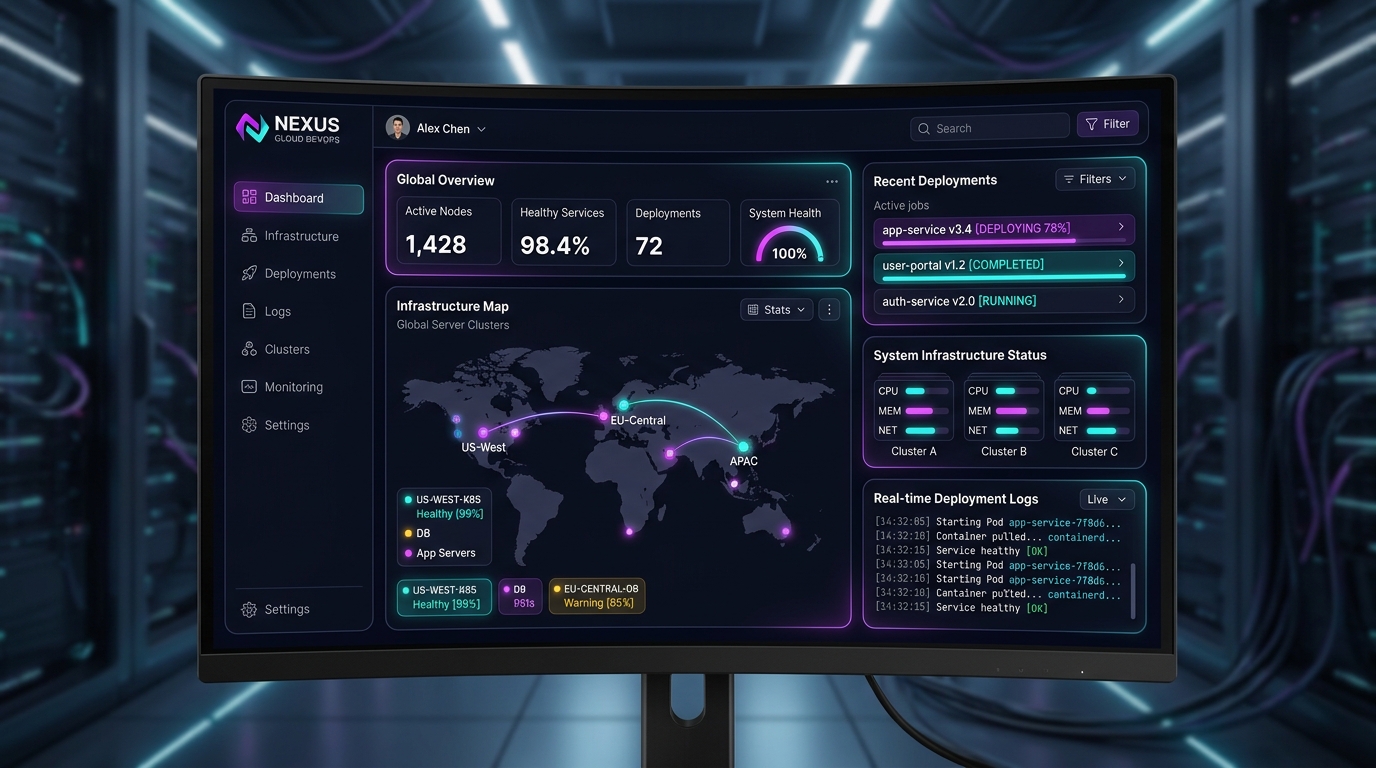Image resolution: width=1376 pixels, height=768 pixels.
Task: Click the Logs document icon
Action: click(x=249, y=311)
